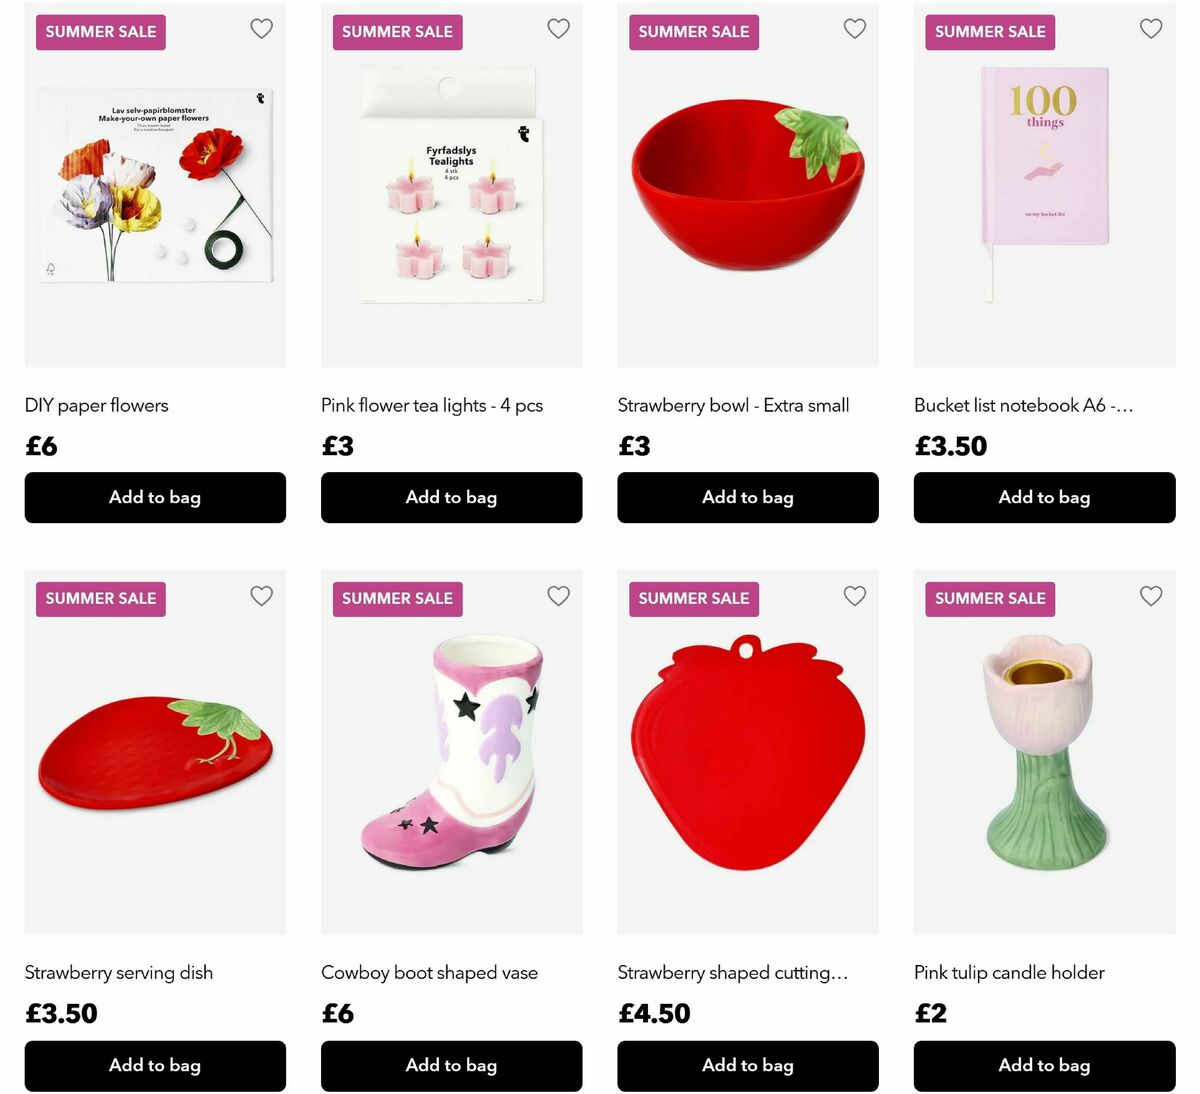Click Summer Sale badge on DIY paper flowers
1200x1094 pixels.
(101, 32)
